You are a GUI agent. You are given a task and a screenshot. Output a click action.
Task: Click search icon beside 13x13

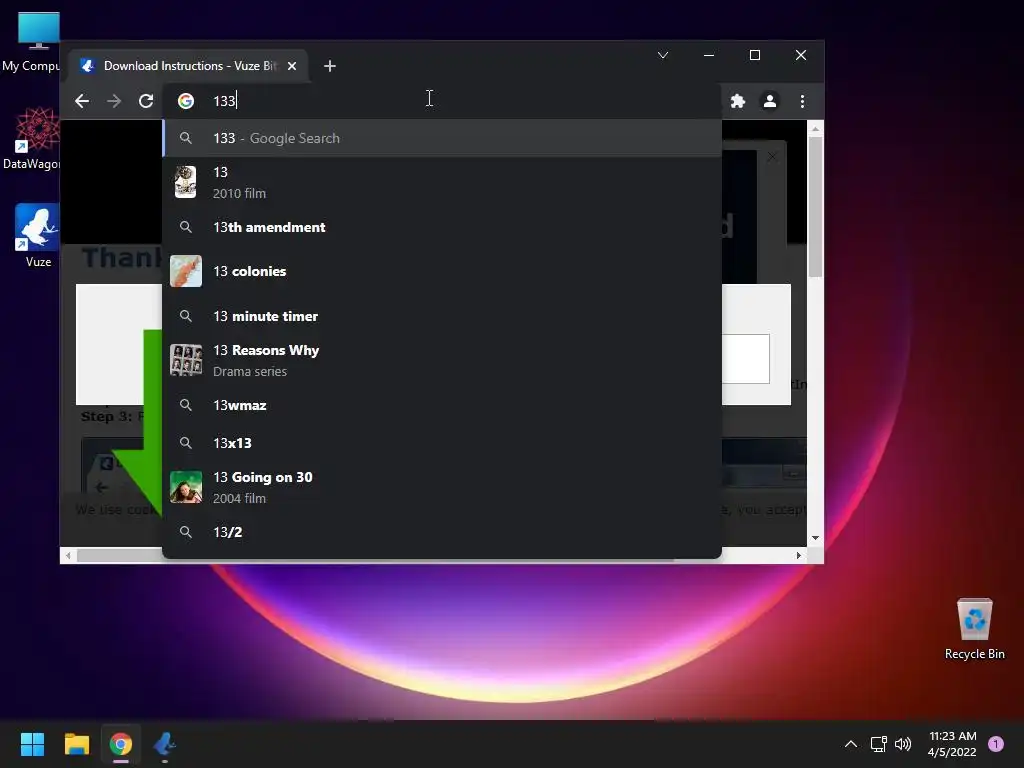pyautogui.click(x=186, y=443)
